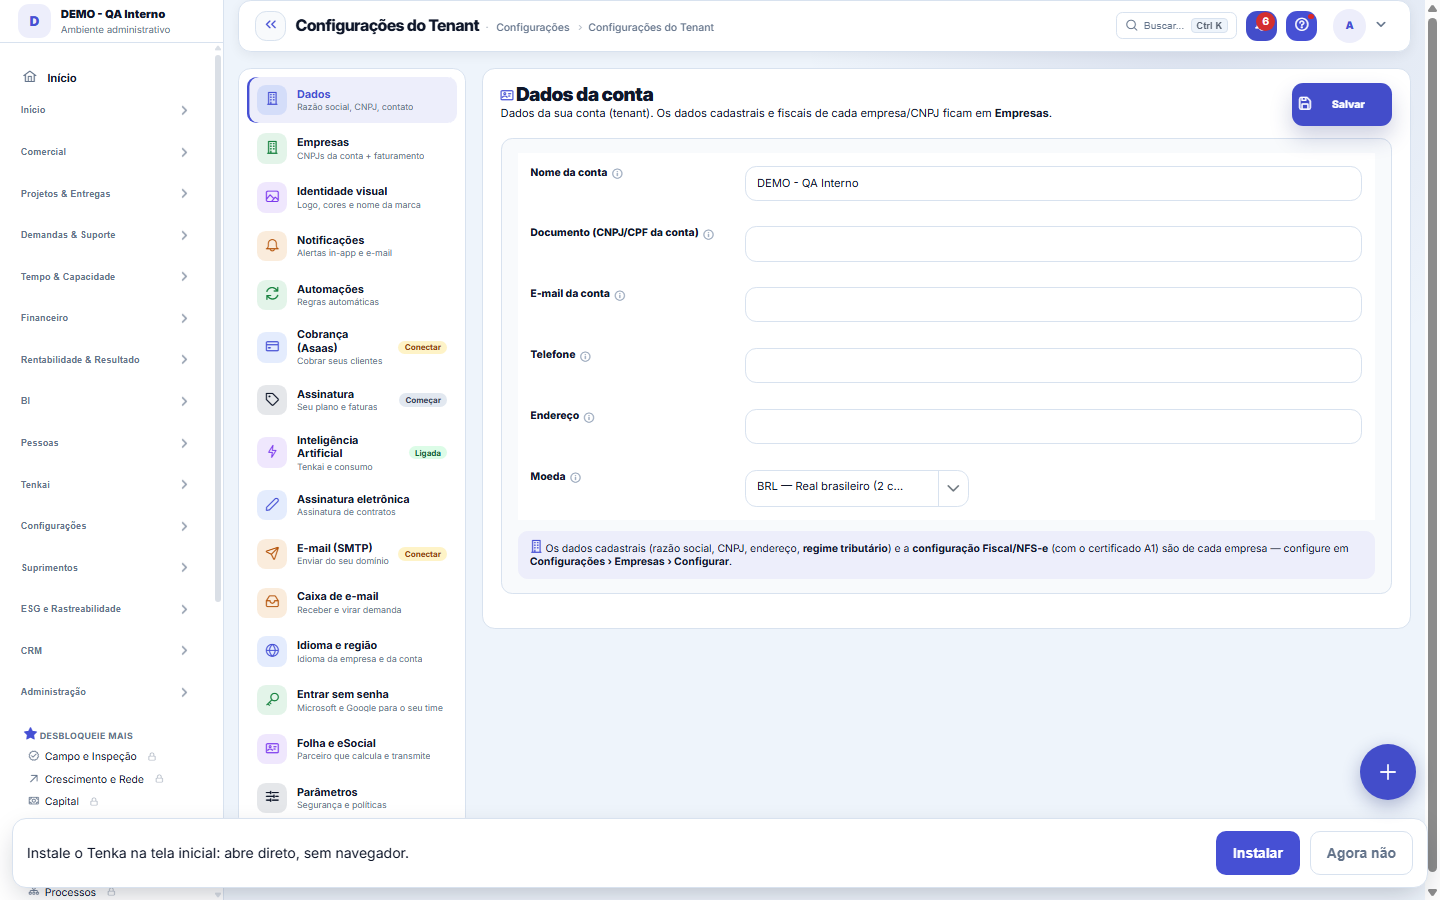Click Campo e Inspeção locked item
This screenshot has height=900, width=1440.
click(x=92, y=756)
